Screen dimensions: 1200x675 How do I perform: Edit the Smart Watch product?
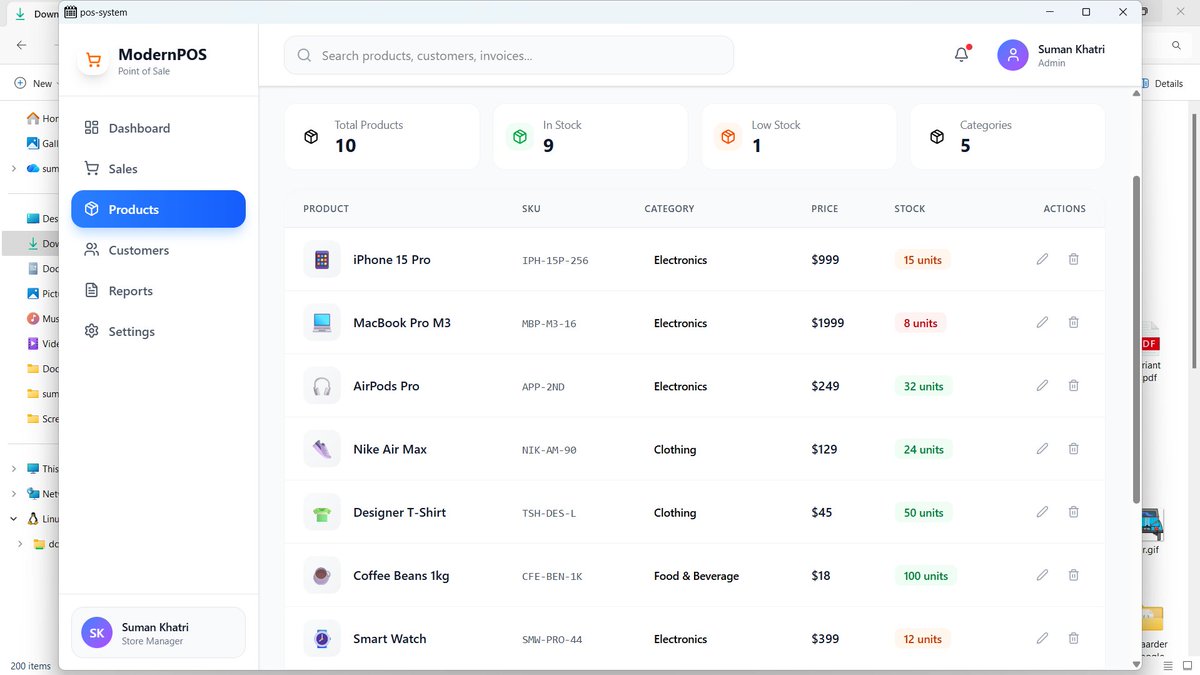pyautogui.click(x=1042, y=638)
